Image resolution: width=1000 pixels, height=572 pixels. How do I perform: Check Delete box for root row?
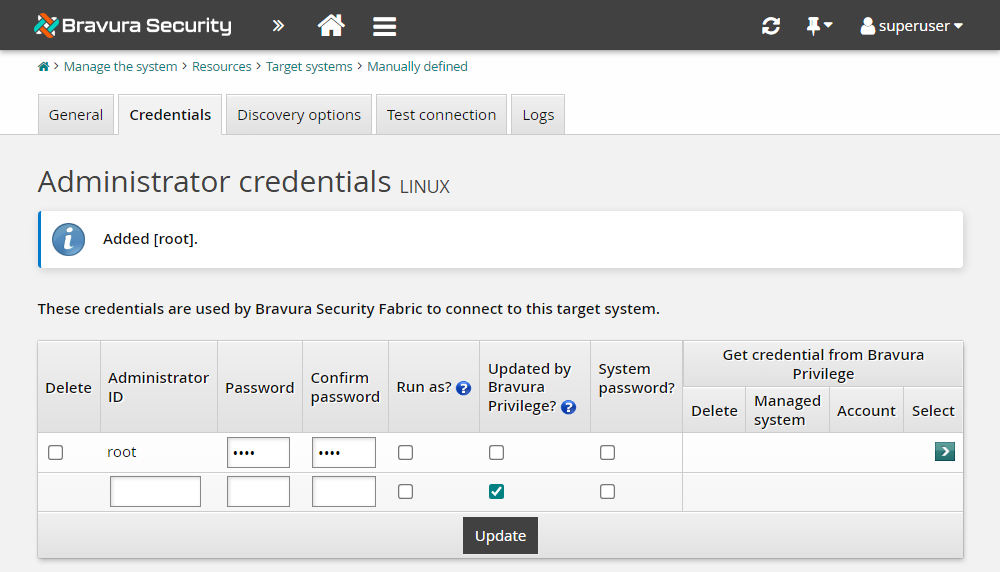tap(55, 452)
